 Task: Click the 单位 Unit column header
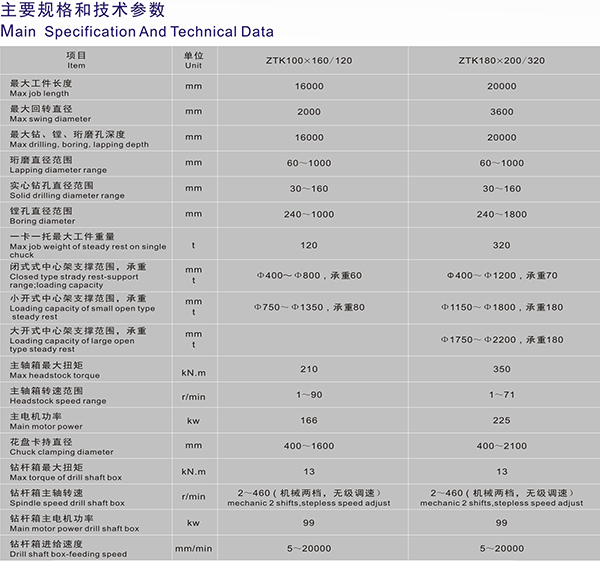click(x=193, y=60)
